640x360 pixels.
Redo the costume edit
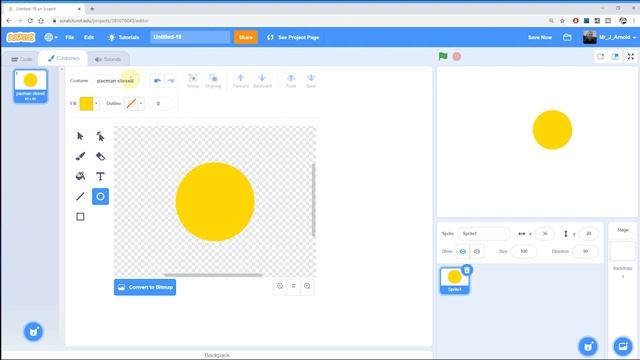tap(171, 80)
